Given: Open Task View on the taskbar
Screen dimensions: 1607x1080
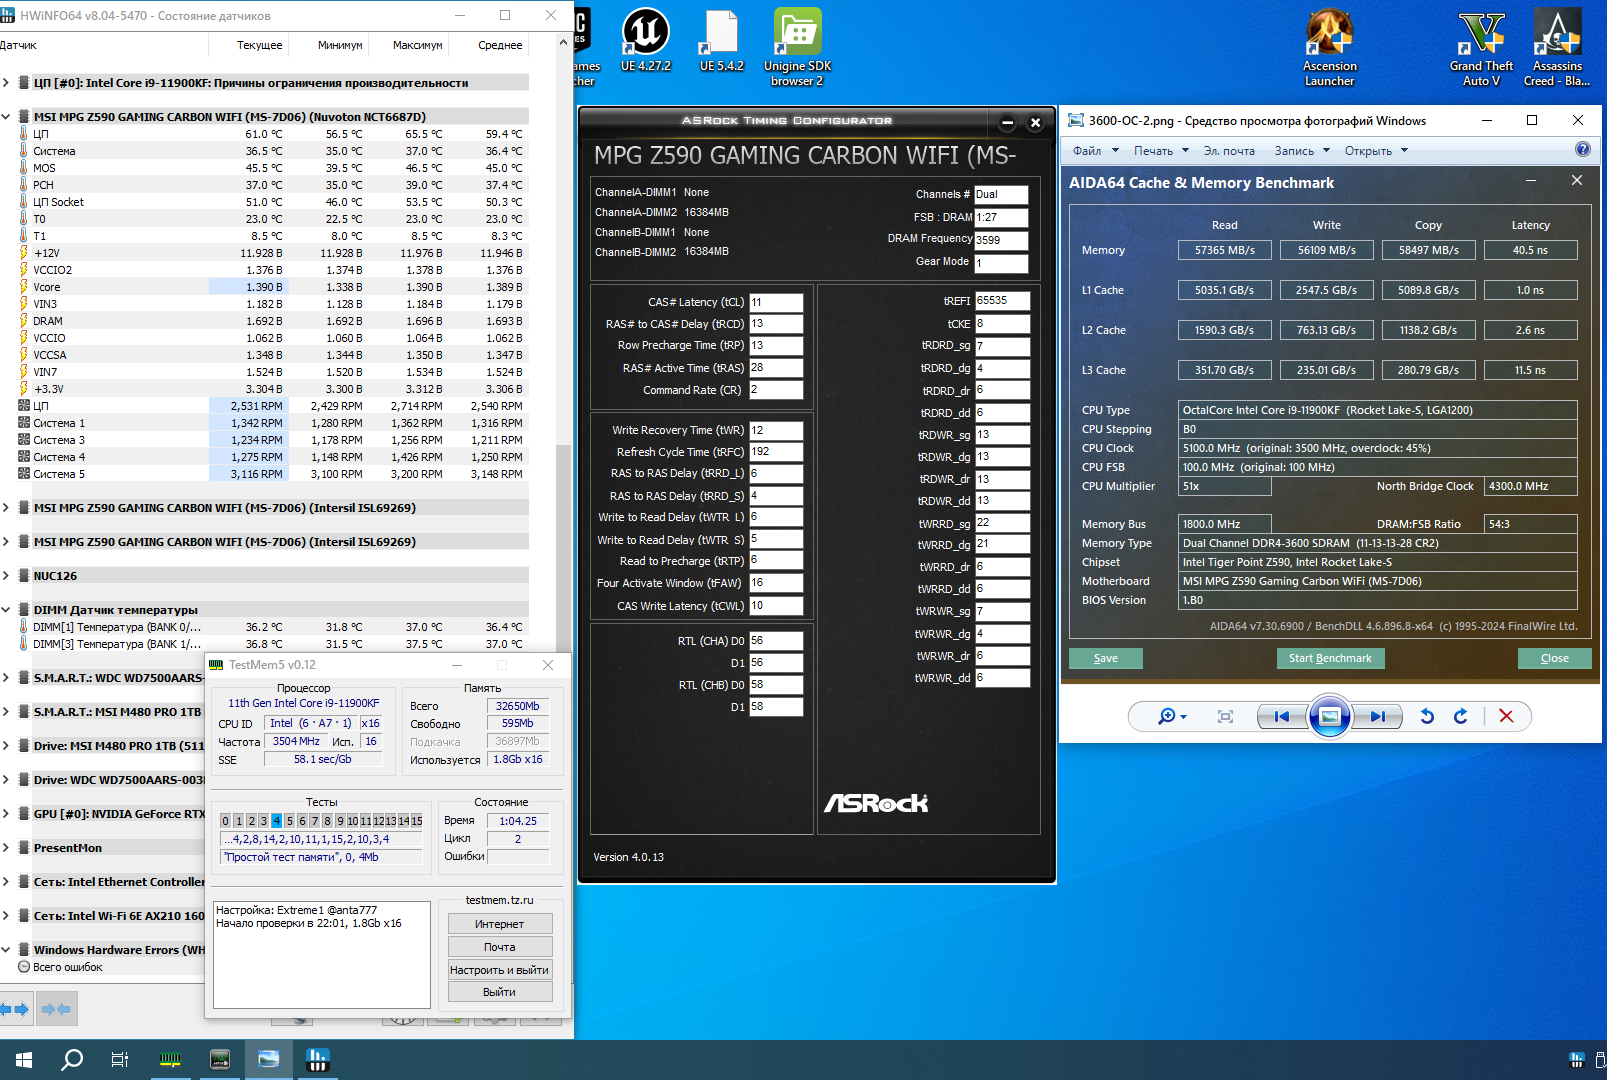Looking at the screenshot, I should pyautogui.click(x=120, y=1060).
